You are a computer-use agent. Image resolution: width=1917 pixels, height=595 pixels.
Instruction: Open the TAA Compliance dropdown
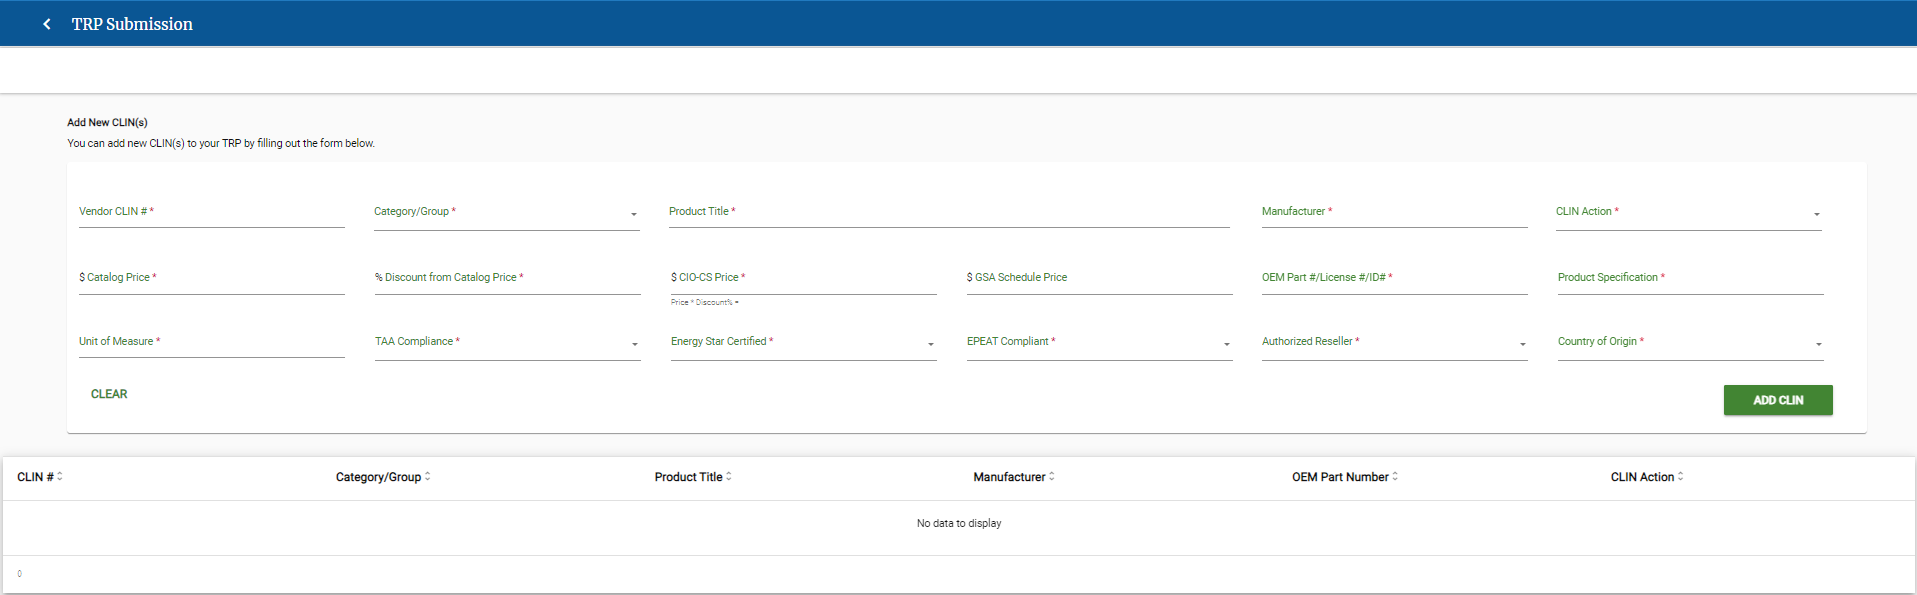pos(507,343)
